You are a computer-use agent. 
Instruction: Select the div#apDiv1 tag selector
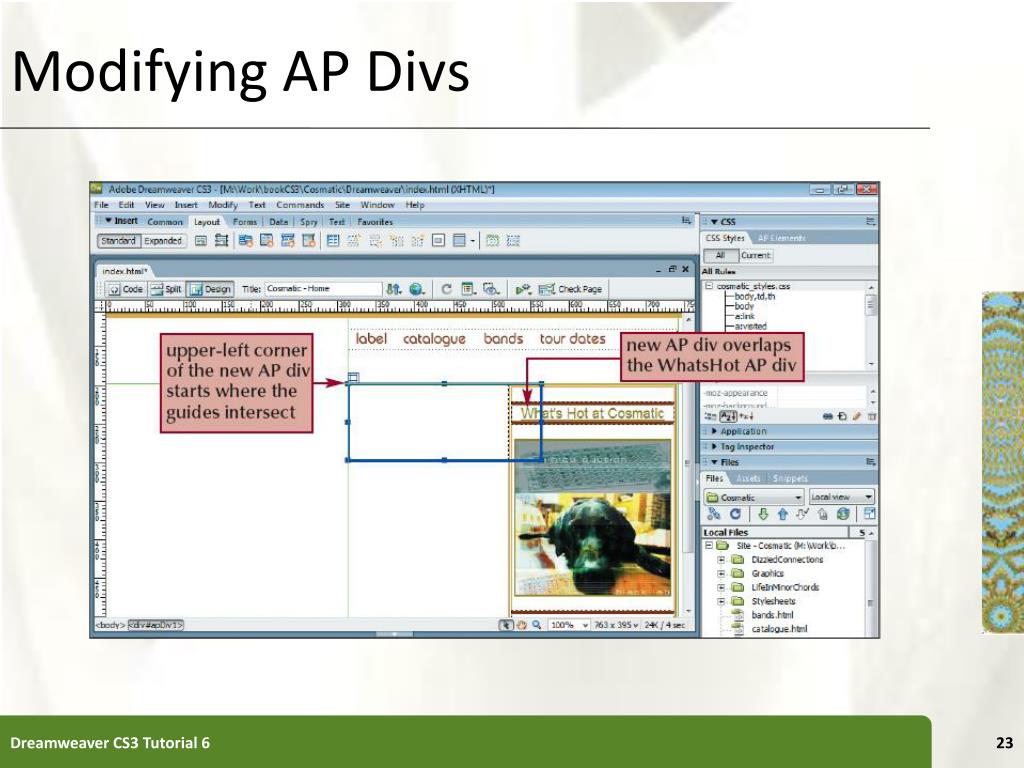click(x=155, y=625)
